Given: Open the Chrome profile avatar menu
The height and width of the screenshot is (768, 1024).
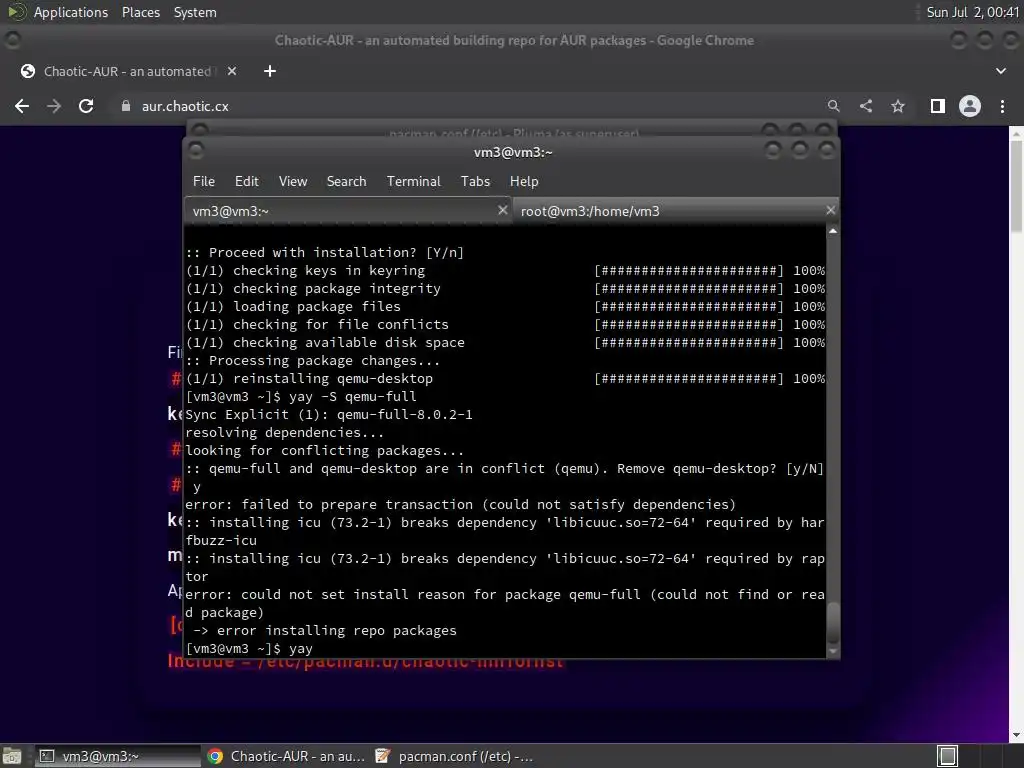Looking at the screenshot, I should tap(970, 106).
